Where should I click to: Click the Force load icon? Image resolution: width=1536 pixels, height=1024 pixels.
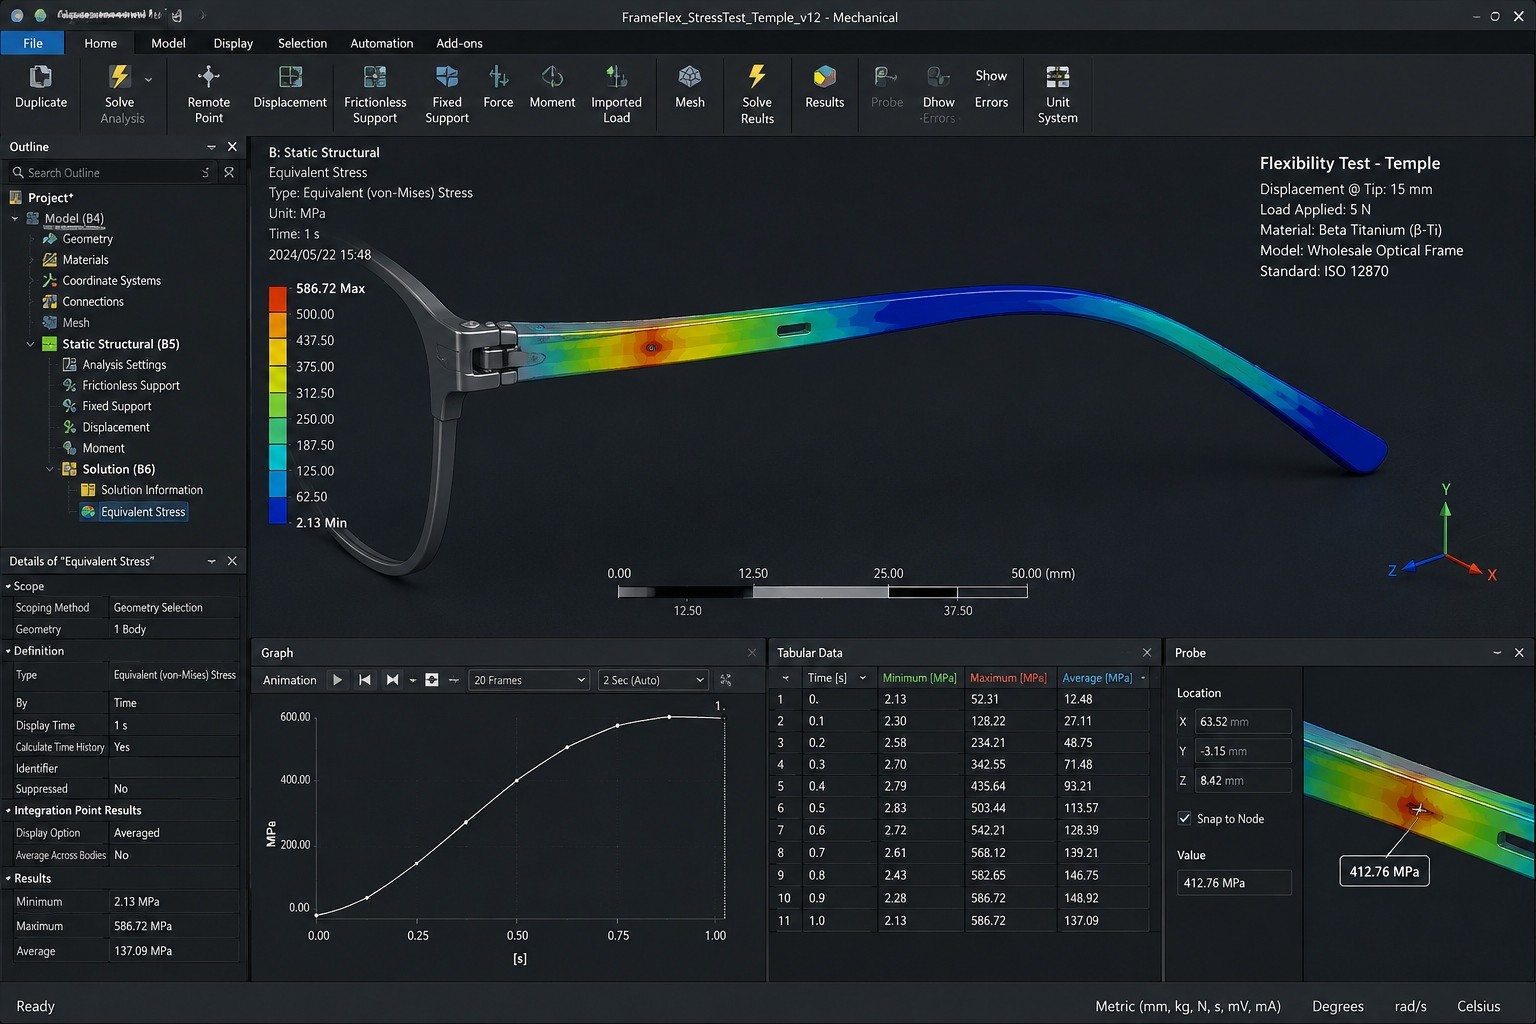(x=498, y=77)
